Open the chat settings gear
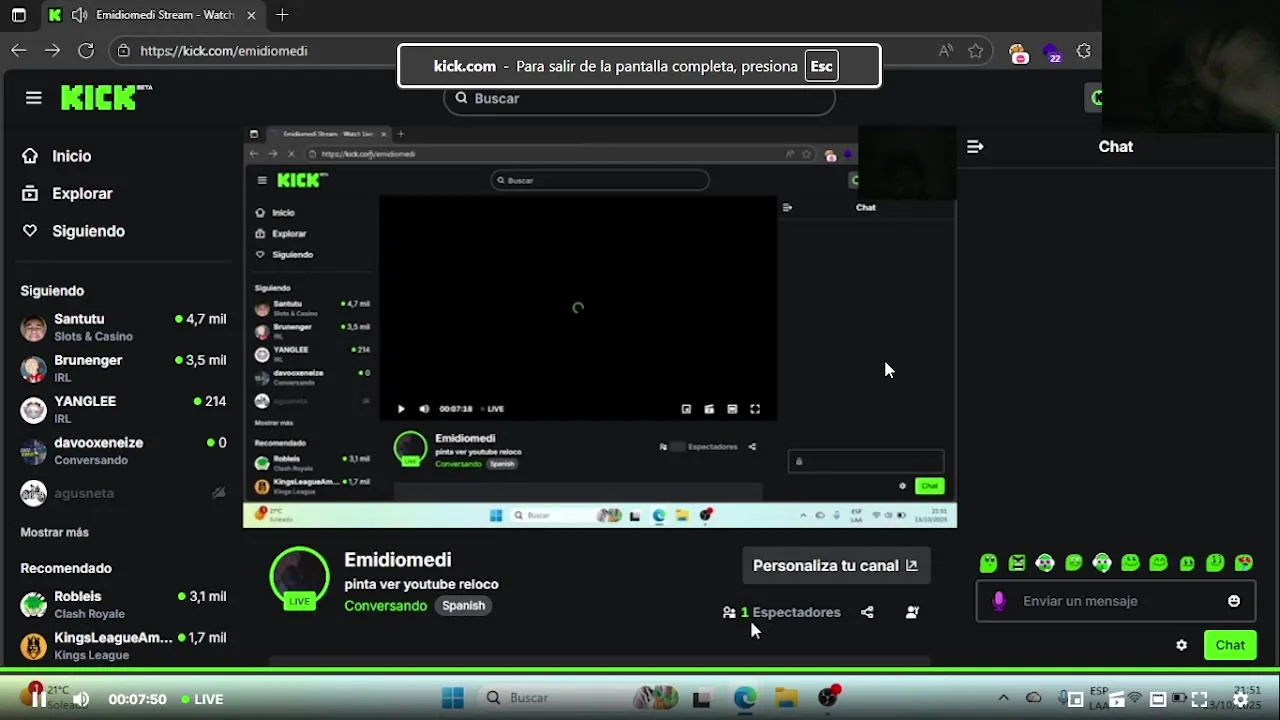The image size is (1280, 720). tap(1181, 645)
